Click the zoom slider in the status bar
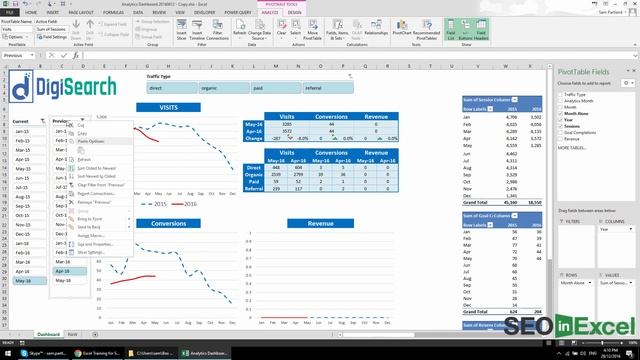The height and width of the screenshot is (360, 640). [x=602, y=343]
